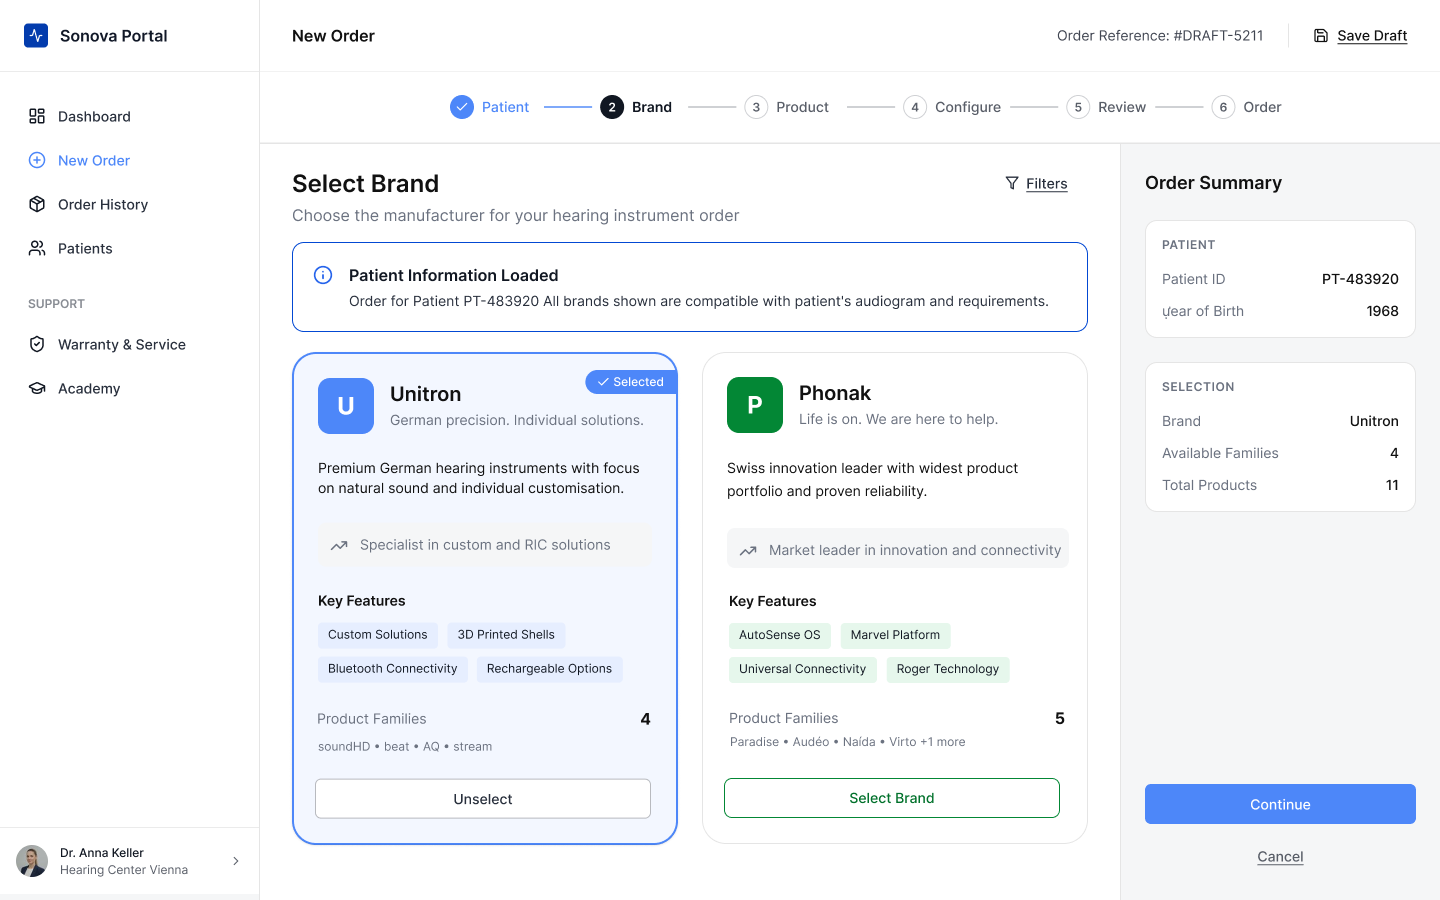
Task: Click the Sonova Portal logo icon
Action: tap(36, 36)
